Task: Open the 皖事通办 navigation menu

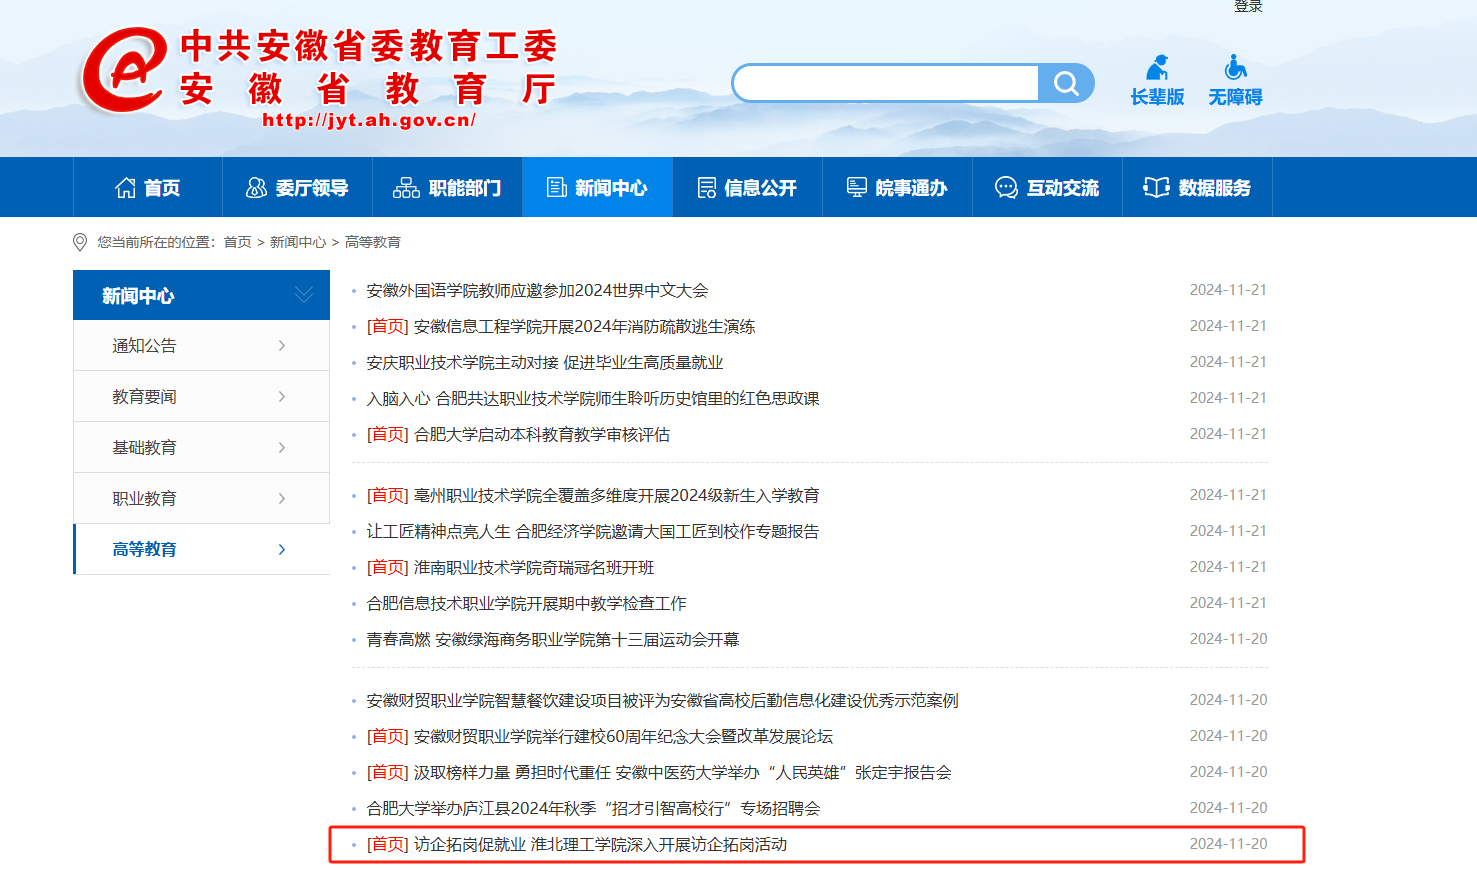Action: (897, 188)
